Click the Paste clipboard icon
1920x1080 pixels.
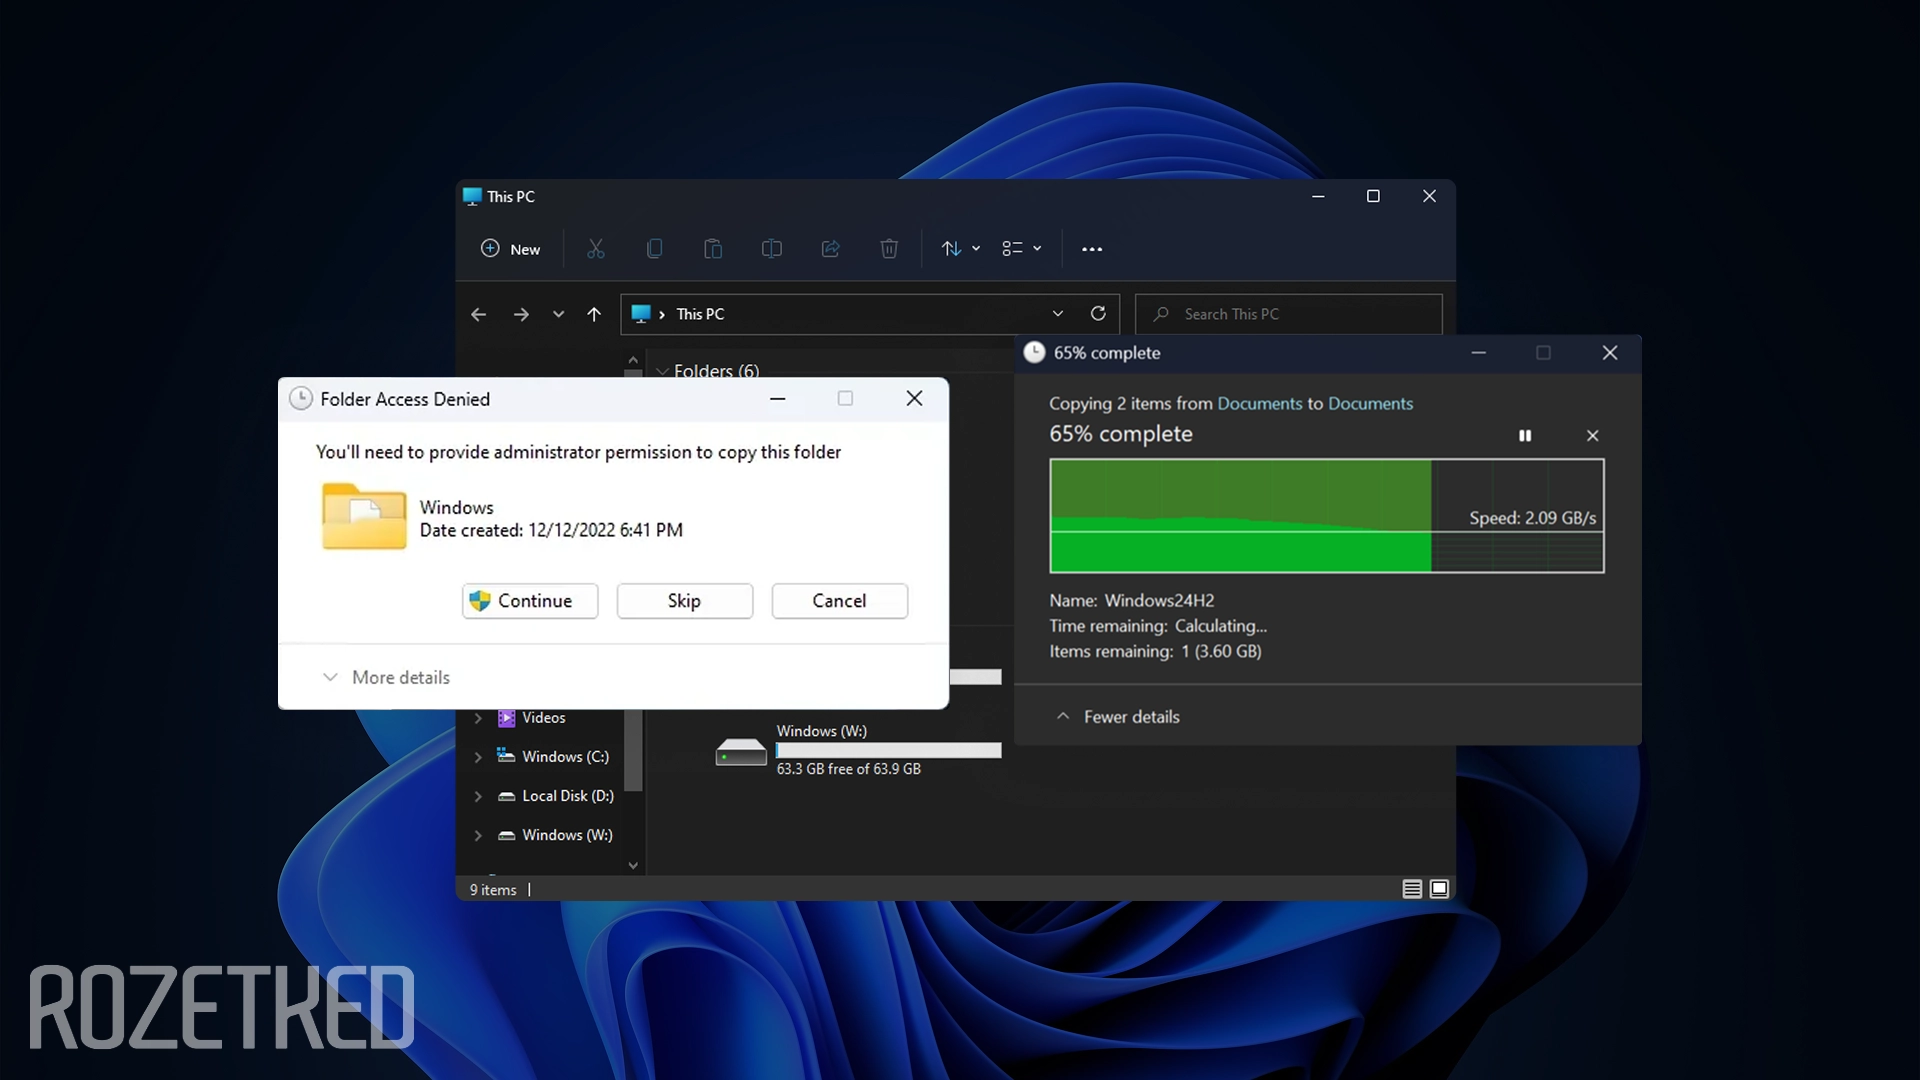[x=713, y=249]
